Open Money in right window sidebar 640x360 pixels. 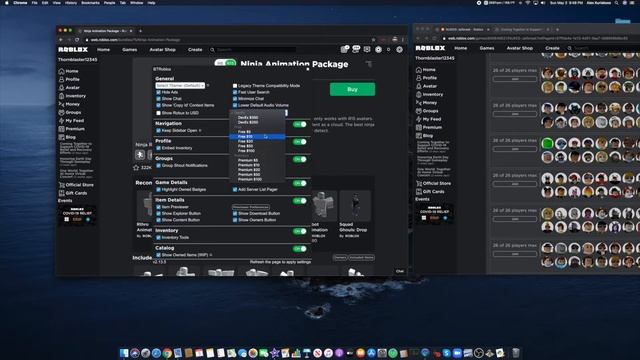(426, 102)
